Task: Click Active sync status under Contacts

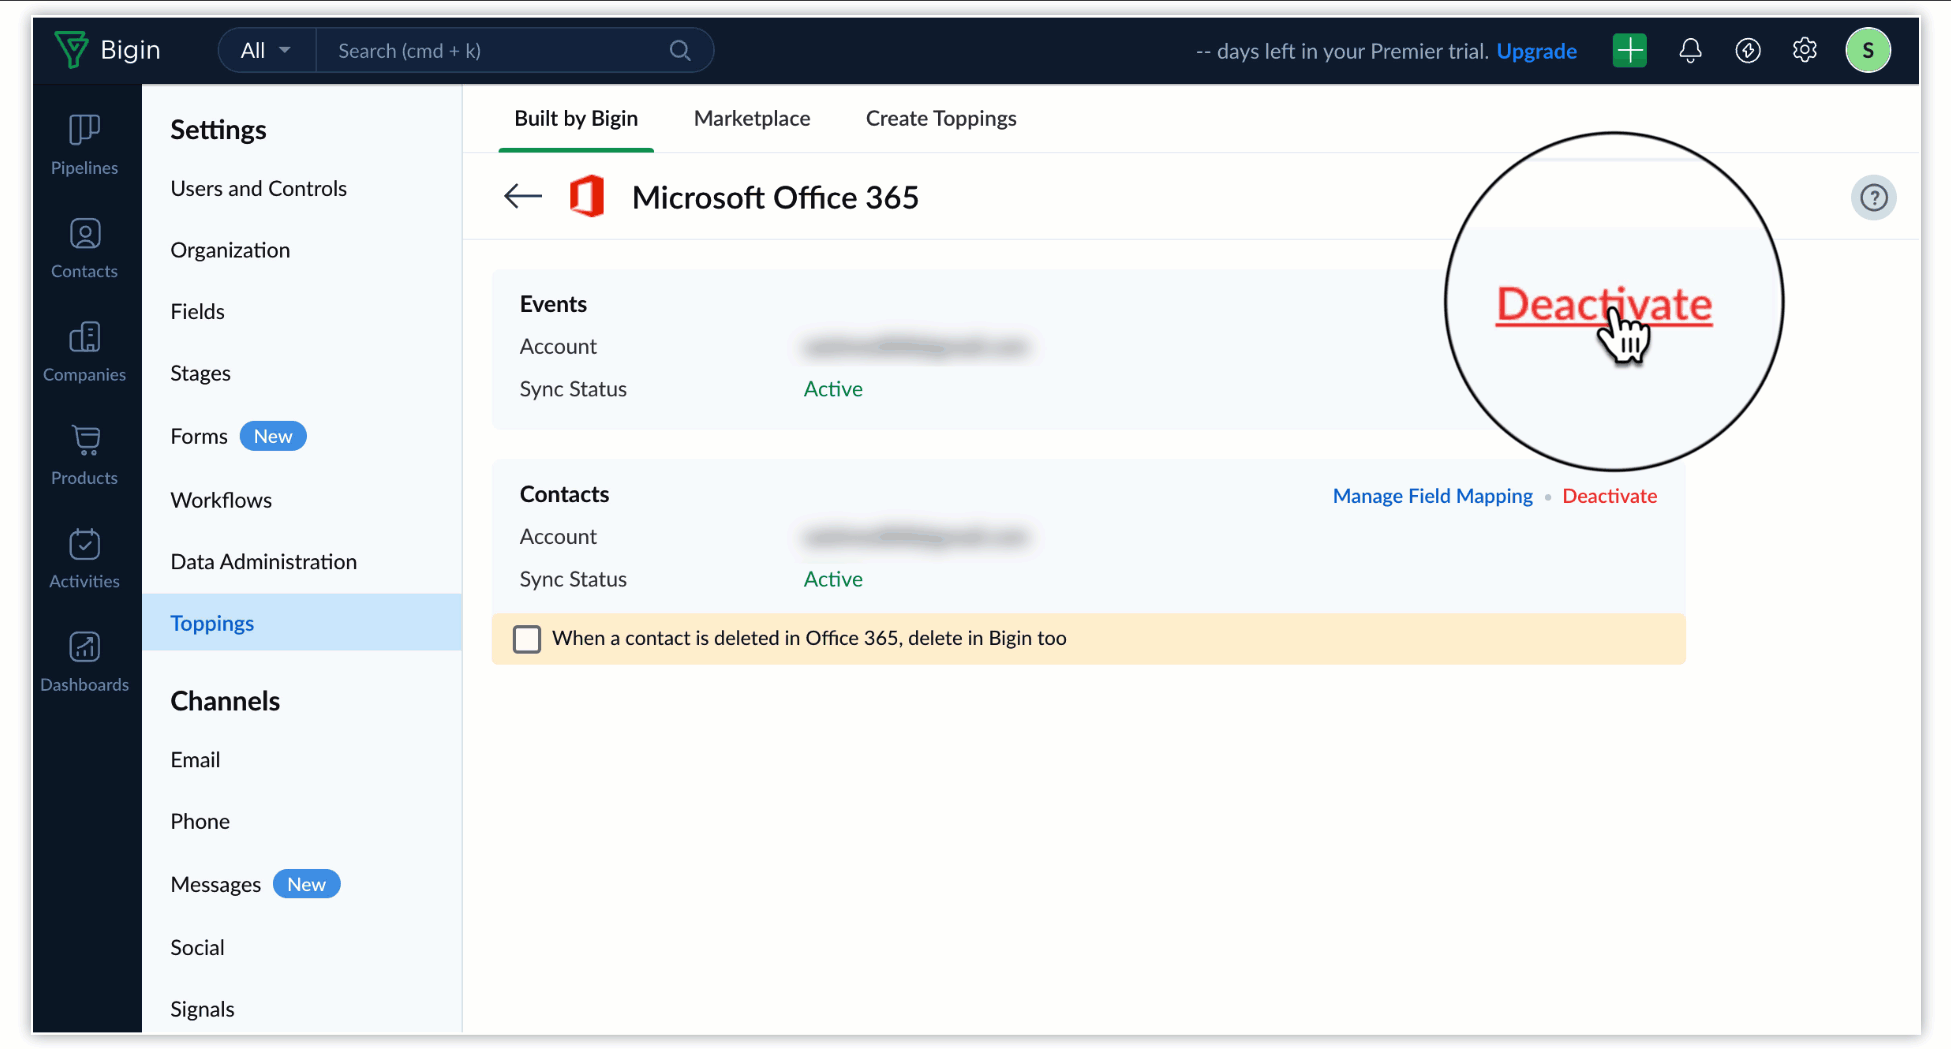Action: (x=833, y=579)
